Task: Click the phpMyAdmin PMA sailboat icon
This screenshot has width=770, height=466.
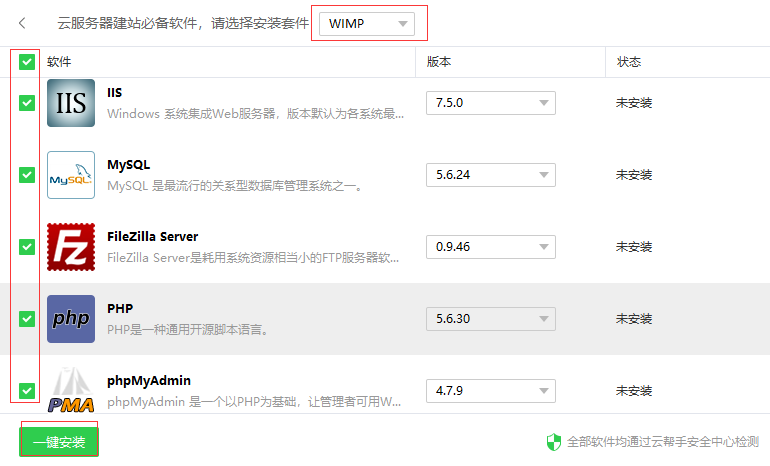Action: click(71, 390)
